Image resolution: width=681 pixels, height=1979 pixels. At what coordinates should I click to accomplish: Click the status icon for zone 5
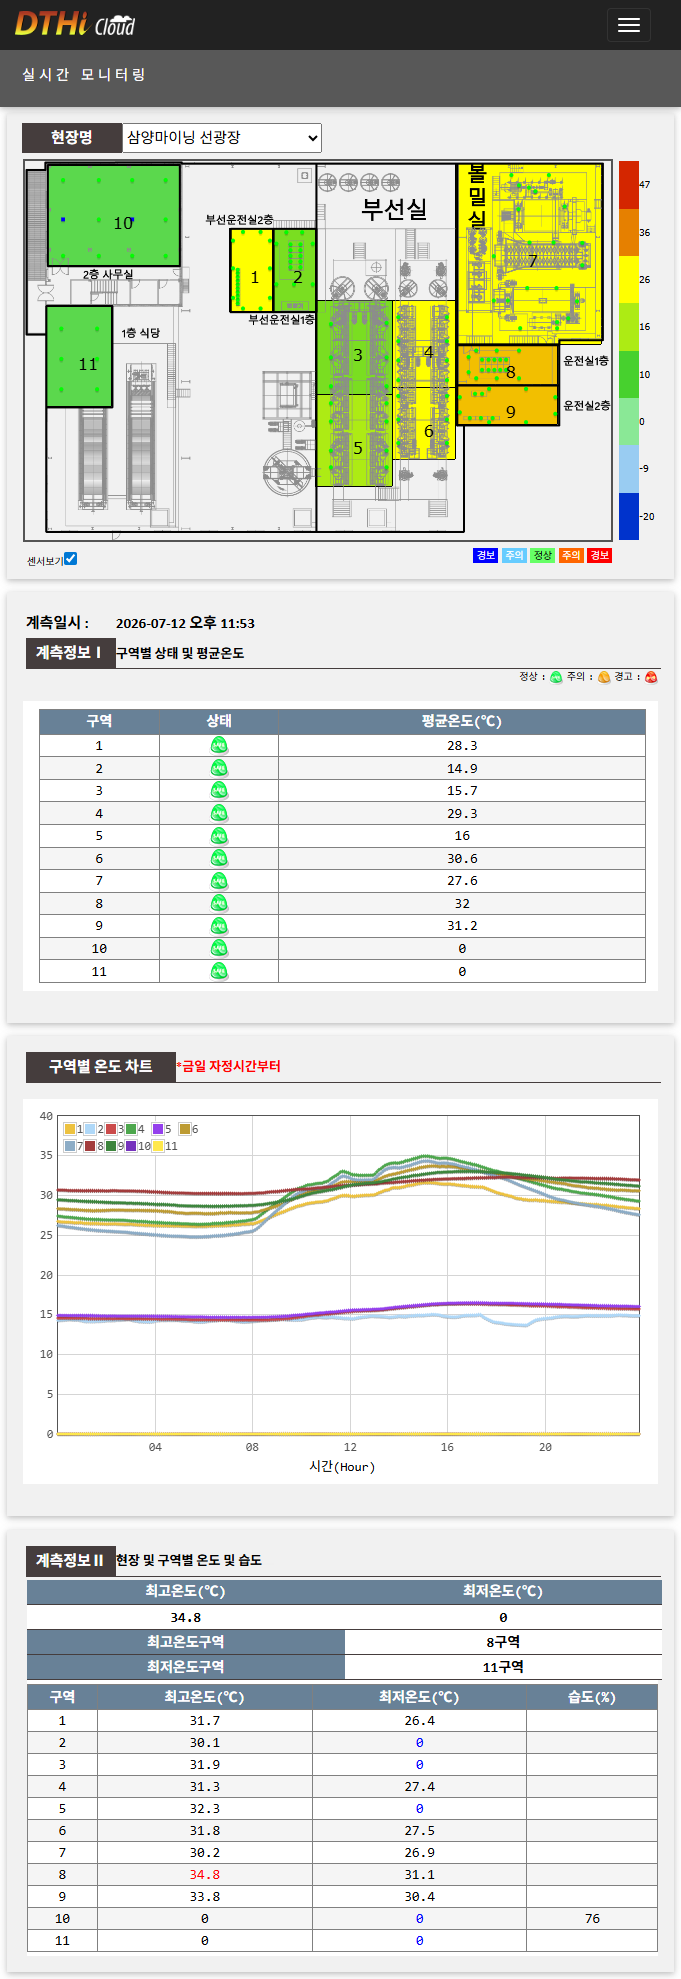[219, 836]
